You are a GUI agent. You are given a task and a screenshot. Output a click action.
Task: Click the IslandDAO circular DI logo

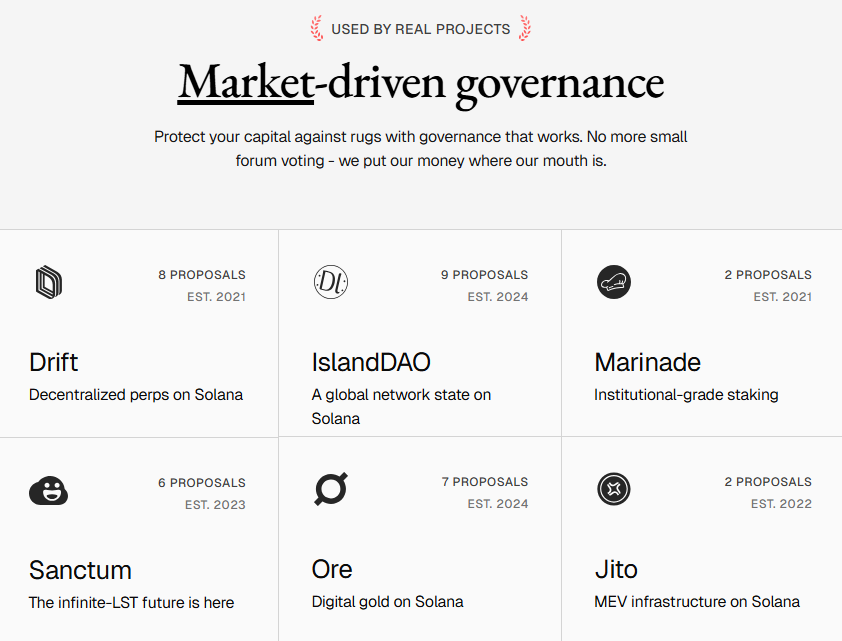point(331,282)
